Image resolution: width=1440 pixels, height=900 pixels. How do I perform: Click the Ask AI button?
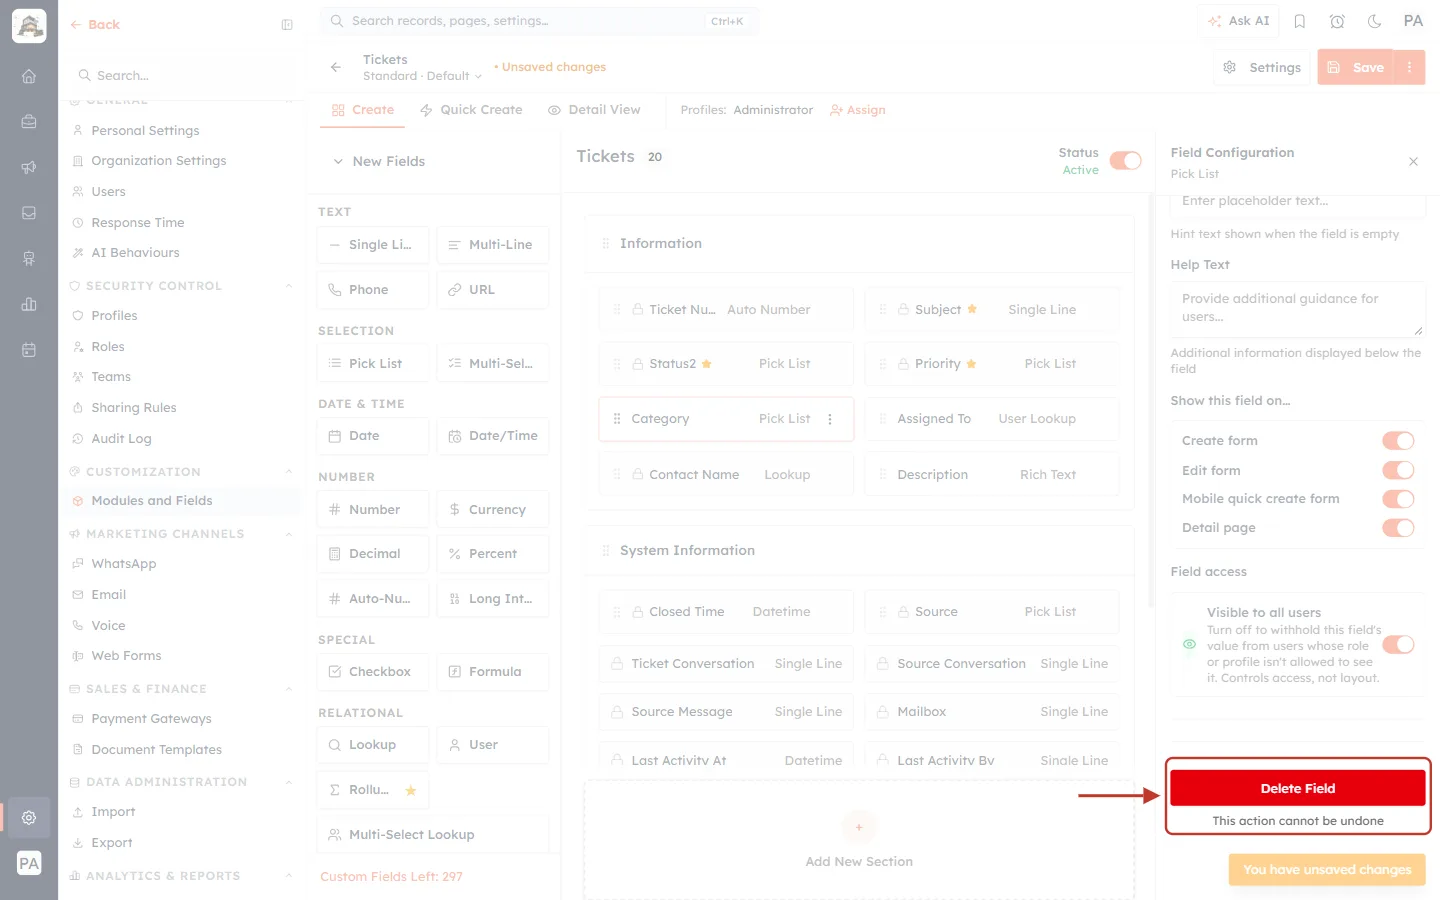point(1238,21)
